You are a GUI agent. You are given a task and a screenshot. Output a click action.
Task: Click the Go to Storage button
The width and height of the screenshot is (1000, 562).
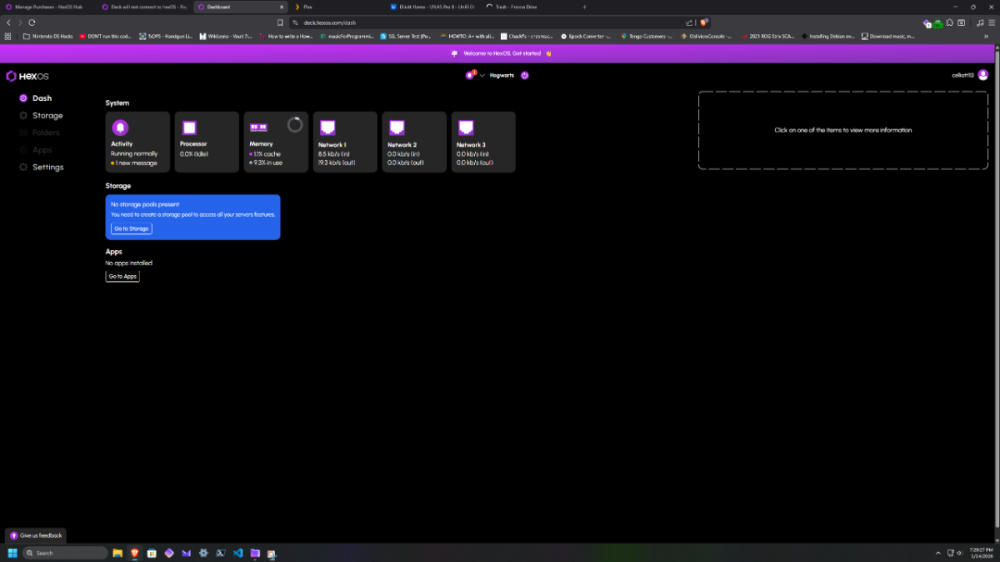coord(131,229)
